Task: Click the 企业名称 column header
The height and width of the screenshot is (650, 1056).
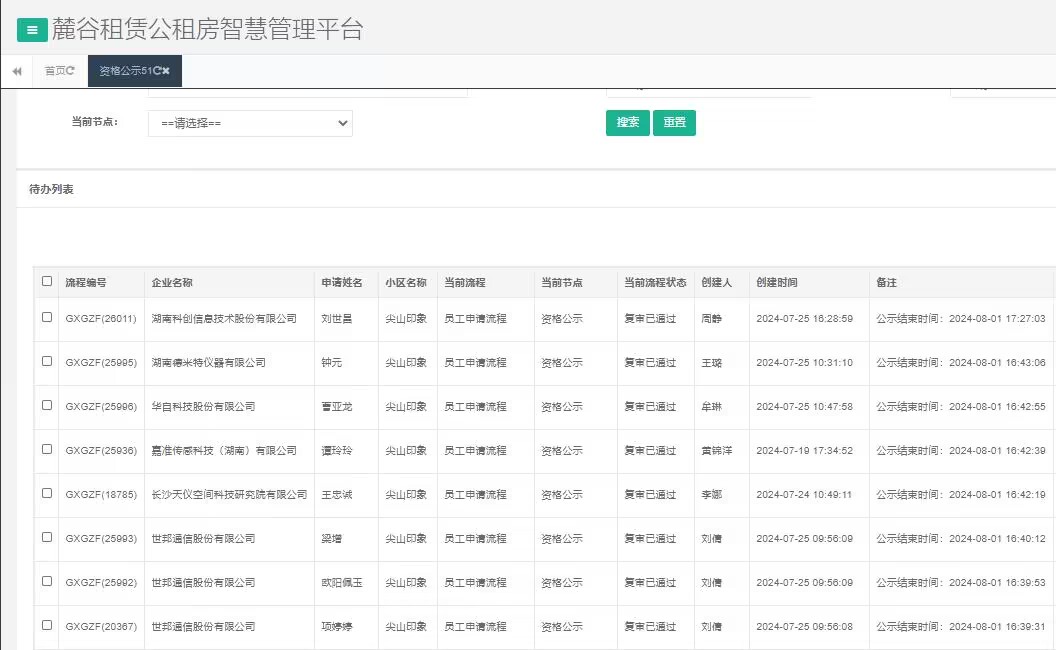Action: 172,283
